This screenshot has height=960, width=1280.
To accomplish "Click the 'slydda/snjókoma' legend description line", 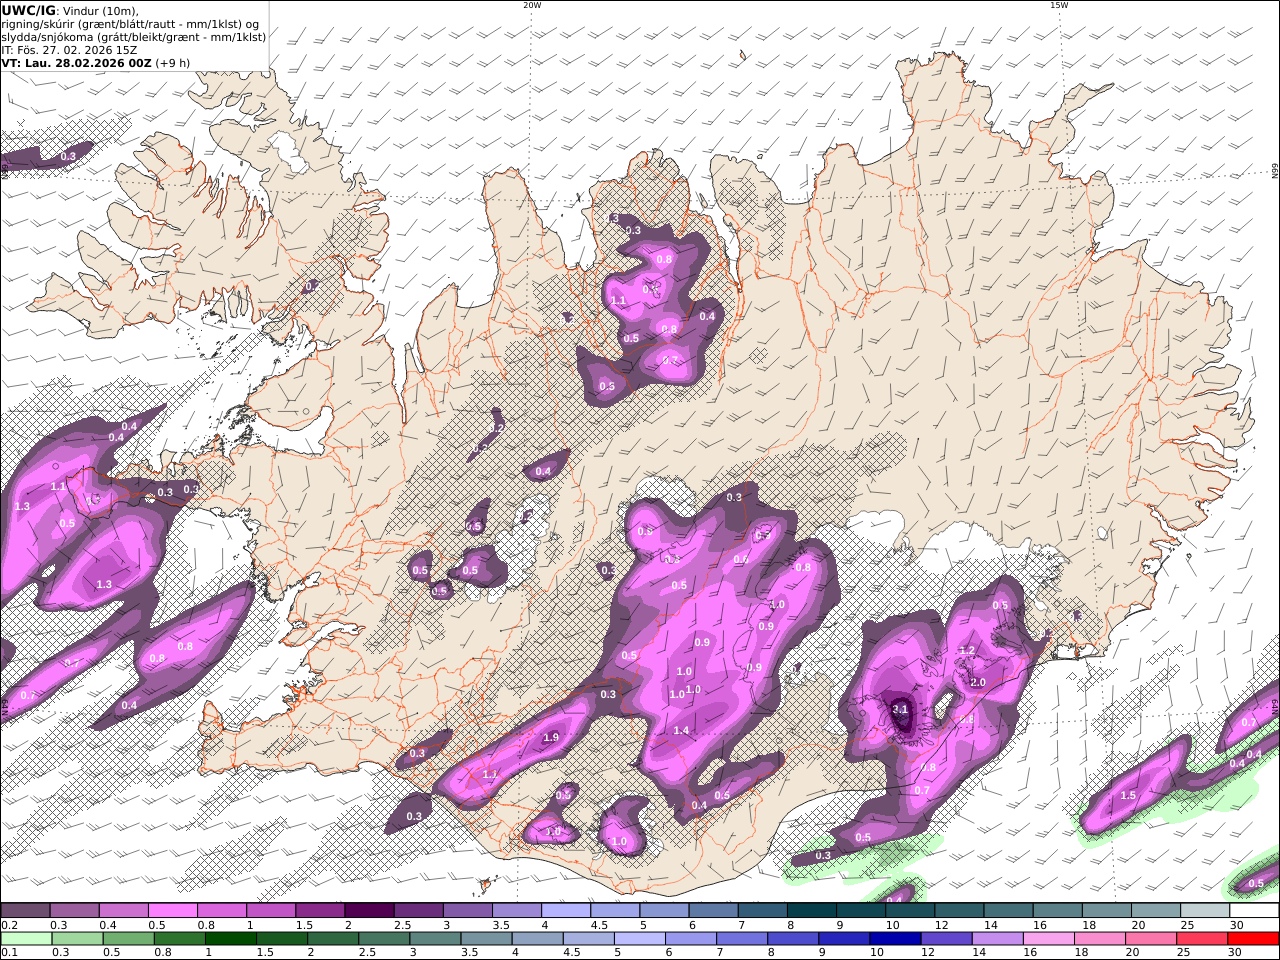I will (134, 36).
